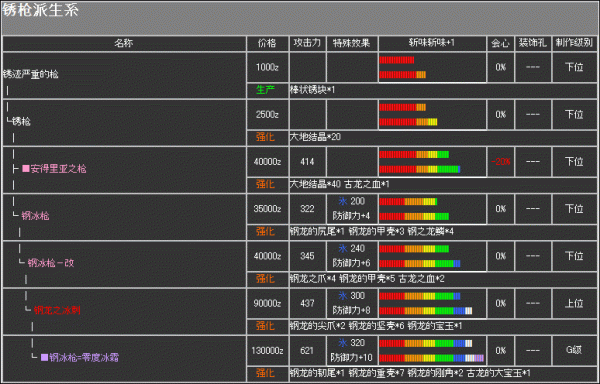
Task: Click the sharpness bar of 钢冰枪=零度冰霜
Action: [432, 351]
